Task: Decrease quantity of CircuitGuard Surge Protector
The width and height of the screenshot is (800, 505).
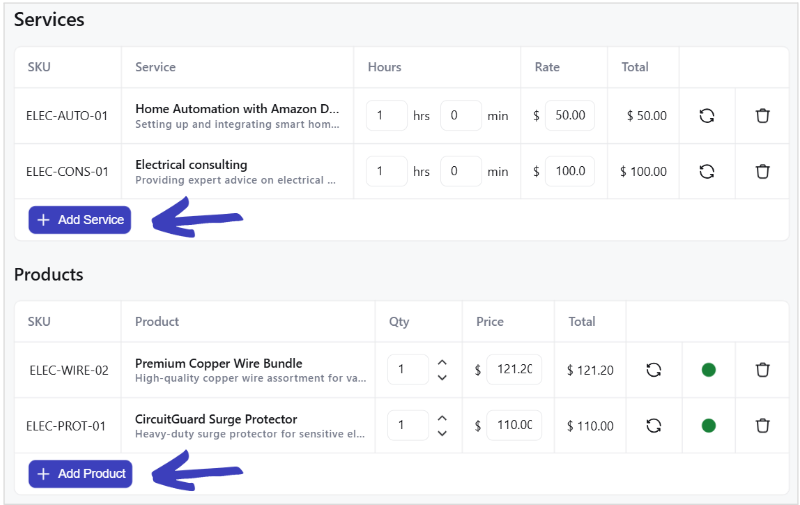Action: [x=442, y=433]
